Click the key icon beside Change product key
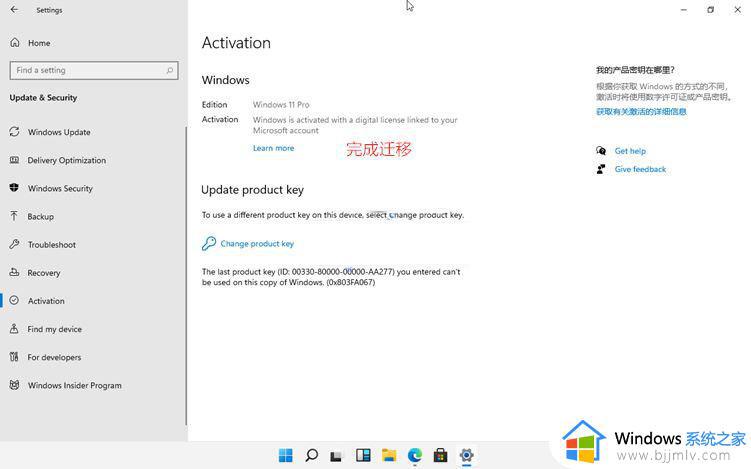 tap(209, 243)
